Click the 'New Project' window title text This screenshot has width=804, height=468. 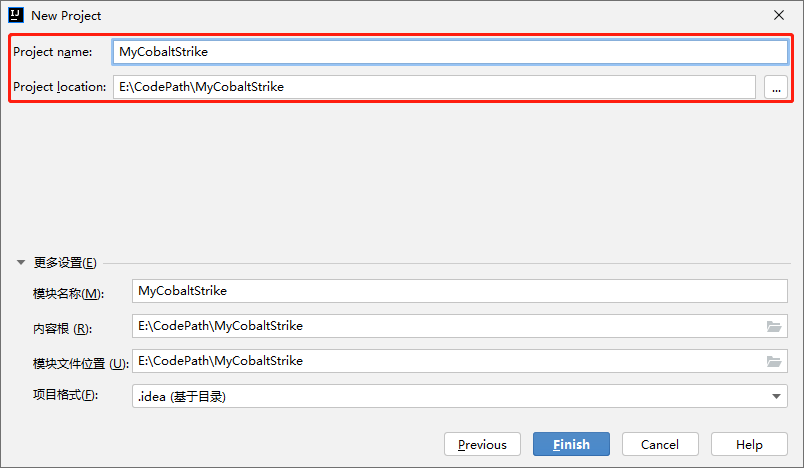tap(66, 16)
